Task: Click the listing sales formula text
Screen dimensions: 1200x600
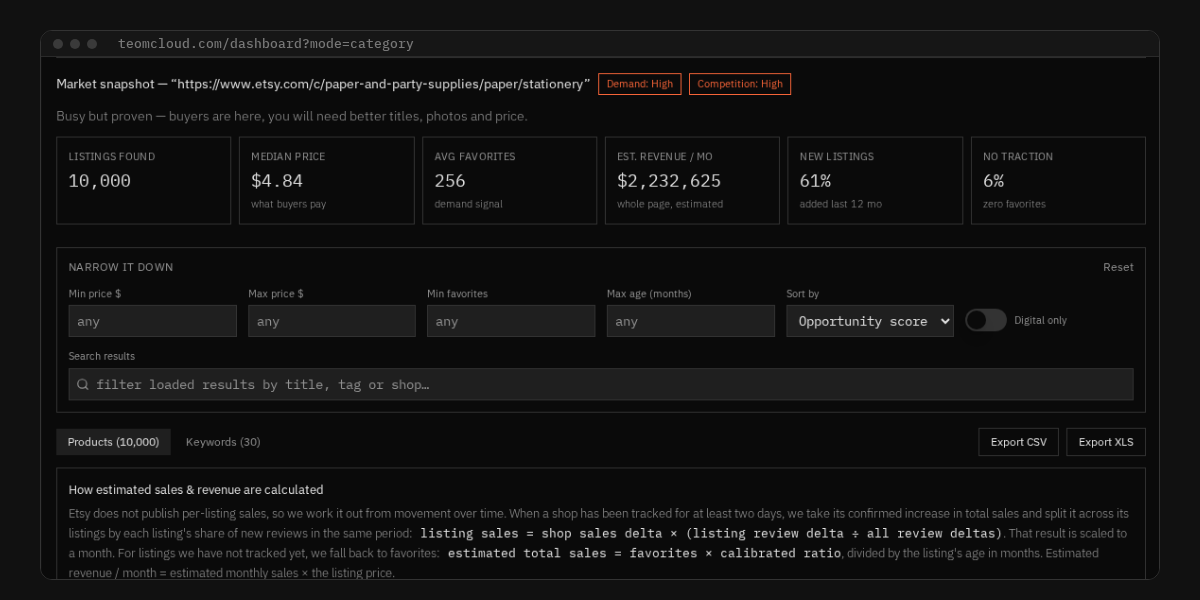Action: point(713,533)
